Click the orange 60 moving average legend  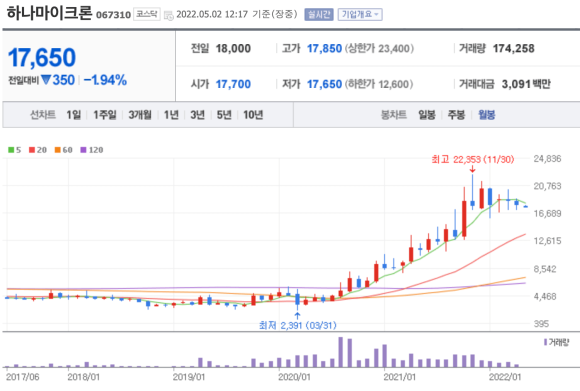pyautogui.click(x=64, y=150)
